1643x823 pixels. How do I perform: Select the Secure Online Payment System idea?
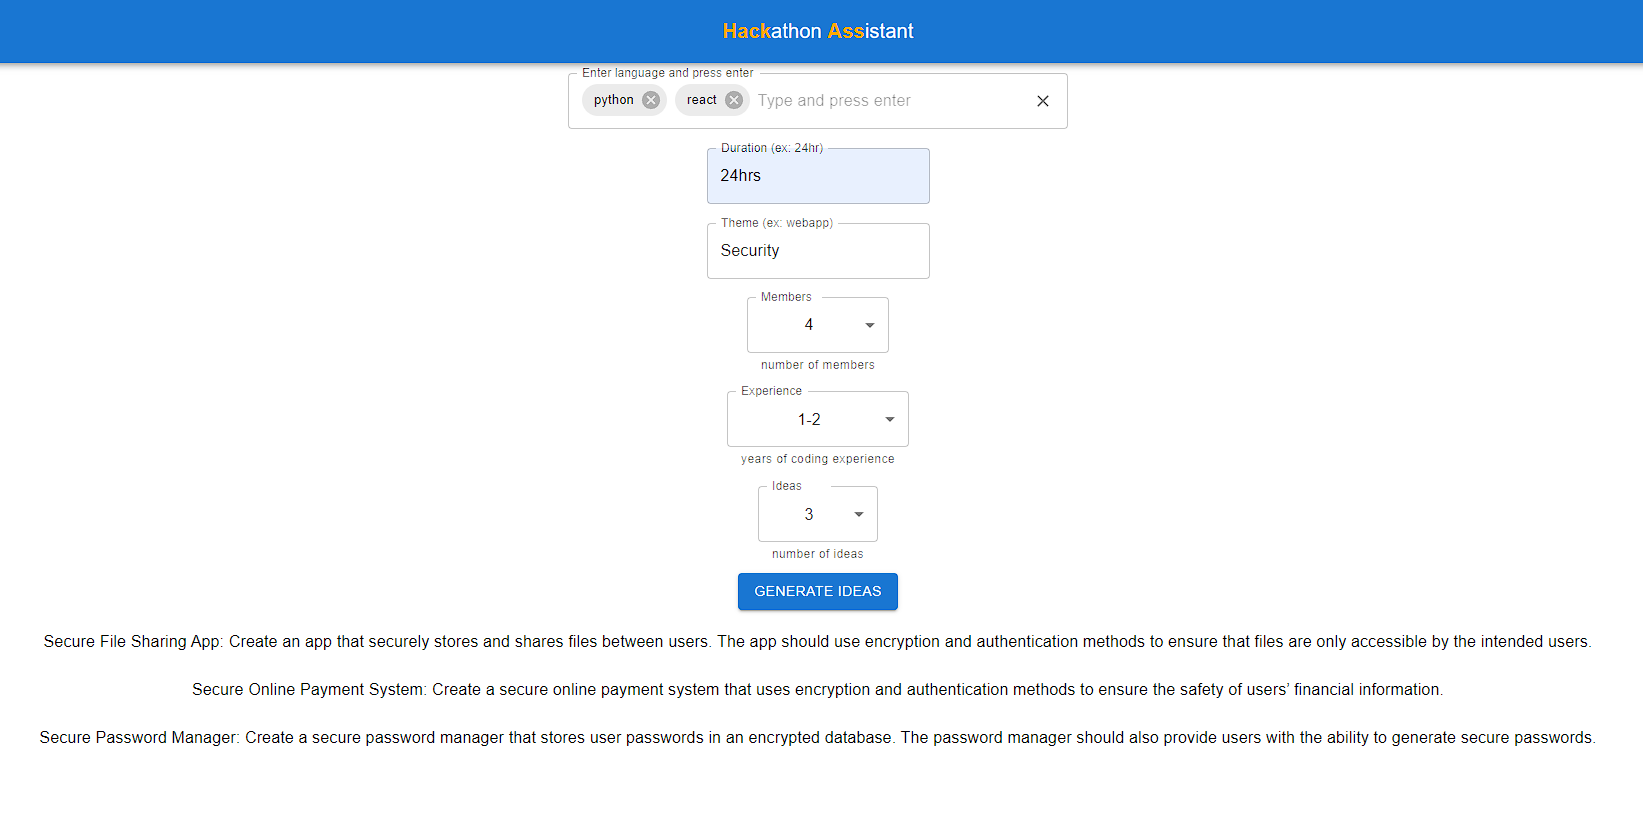pos(818,690)
